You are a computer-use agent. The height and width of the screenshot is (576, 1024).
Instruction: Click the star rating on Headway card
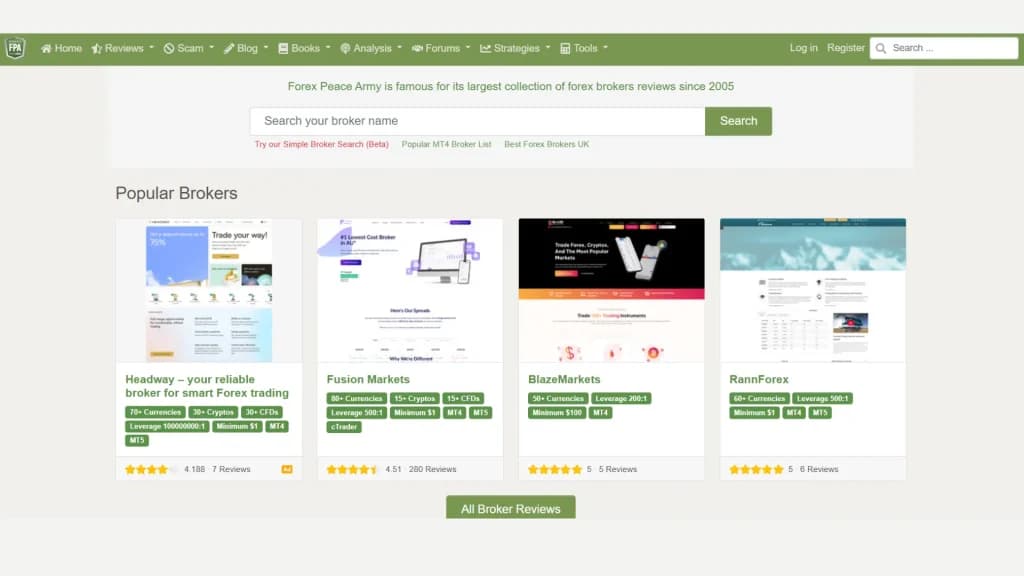point(151,469)
